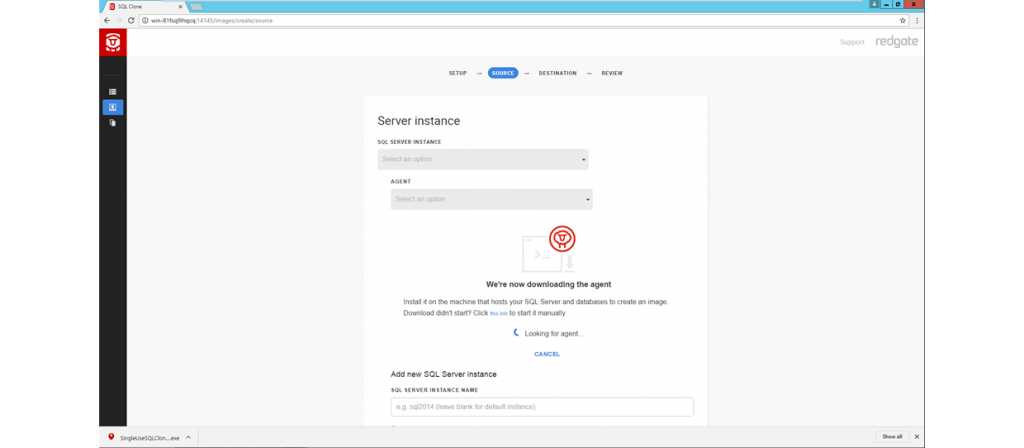Click the SQL Server instance name field

click(x=542, y=407)
